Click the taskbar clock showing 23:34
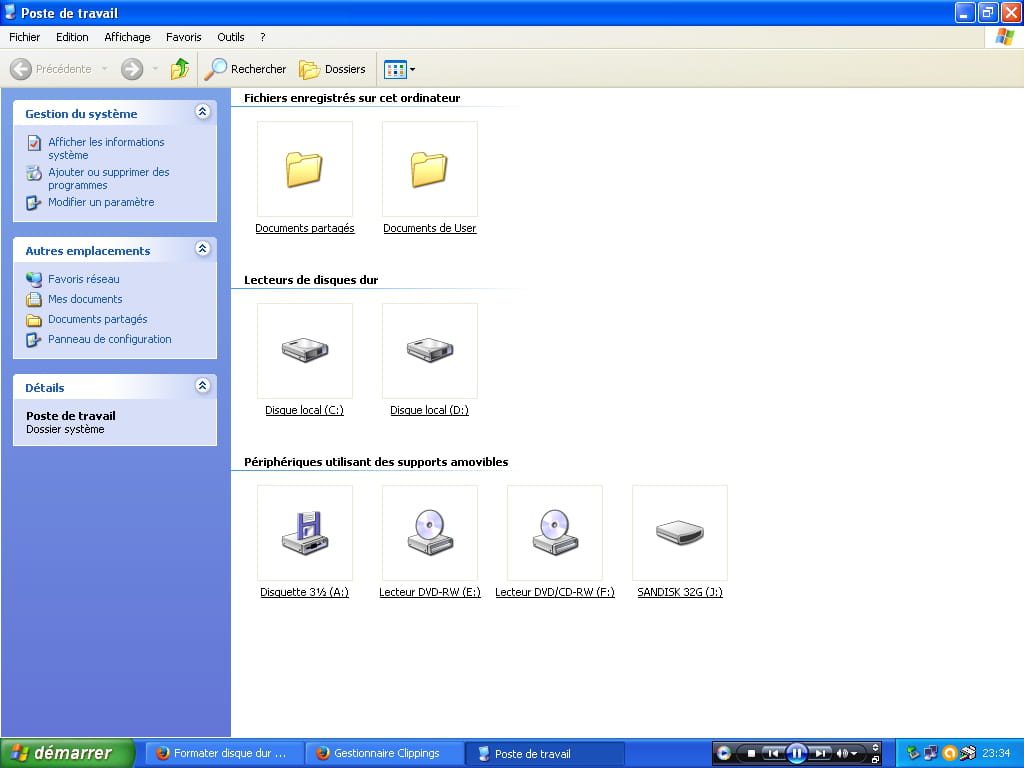Viewport: 1024px width, 768px height. click(x=996, y=753)
